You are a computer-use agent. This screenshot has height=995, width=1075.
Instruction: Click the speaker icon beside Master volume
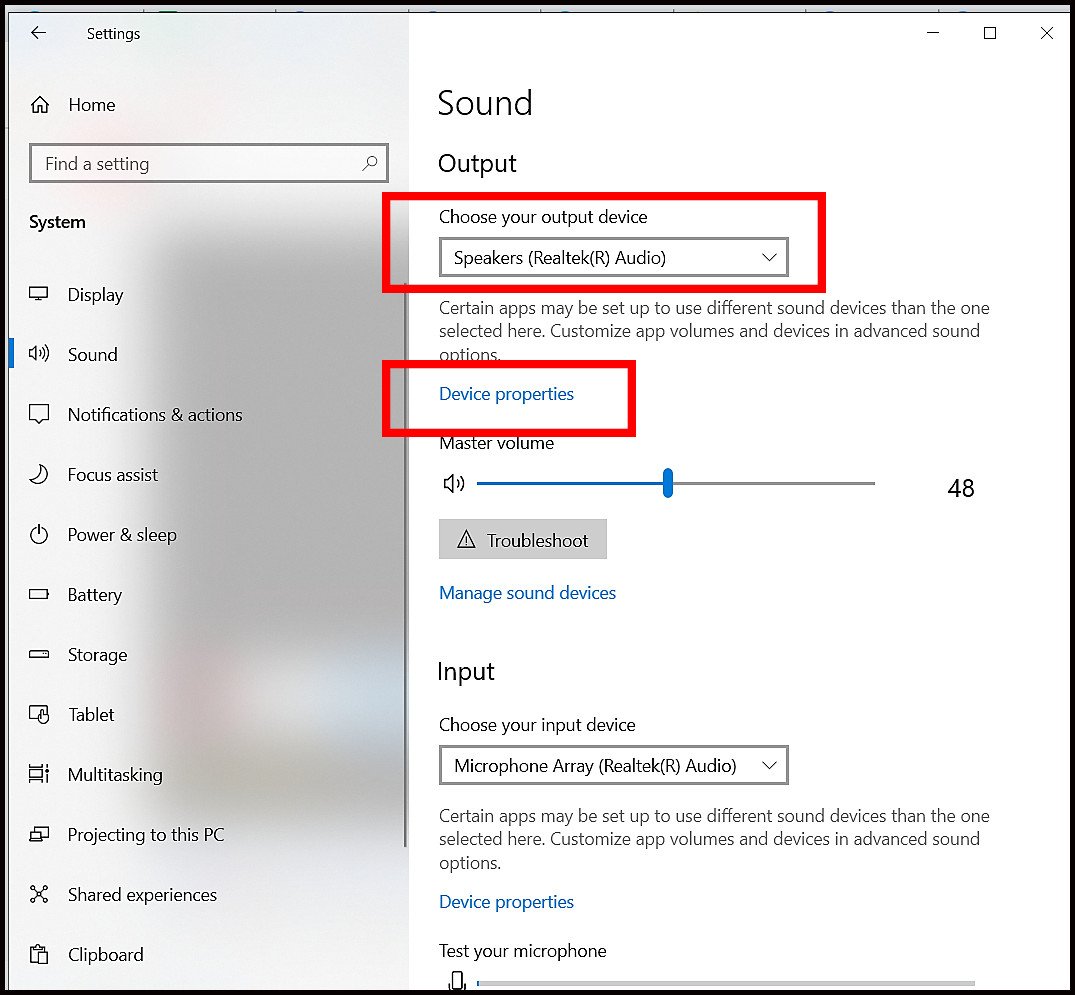tap(454, 483)
